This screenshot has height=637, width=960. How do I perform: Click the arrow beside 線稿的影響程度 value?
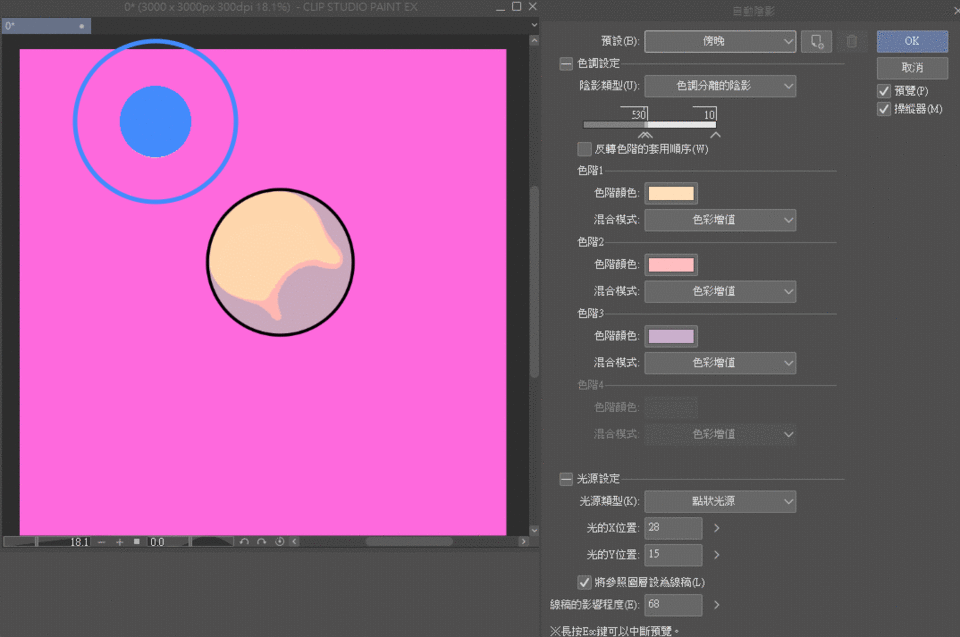point(717,605)
